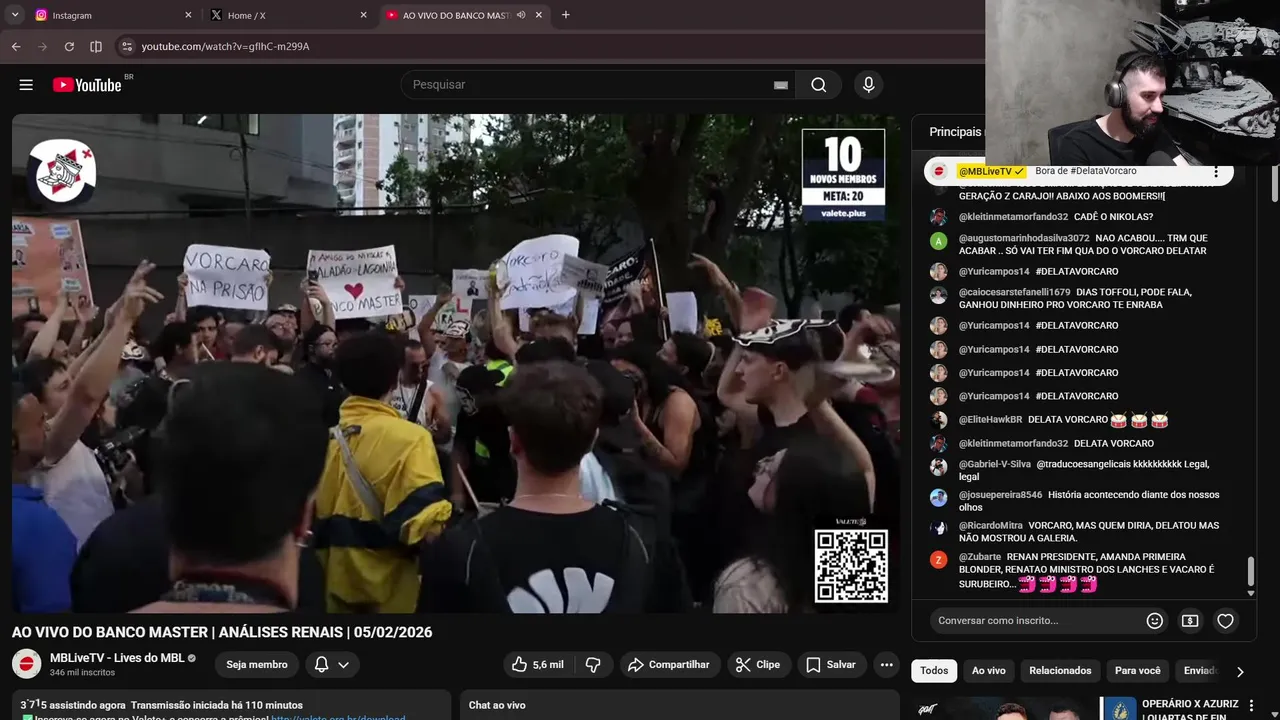1280x720 pixels.
Task: Click @caiocesarstefanelli1679 chat username
Action: click(1014, 292)
